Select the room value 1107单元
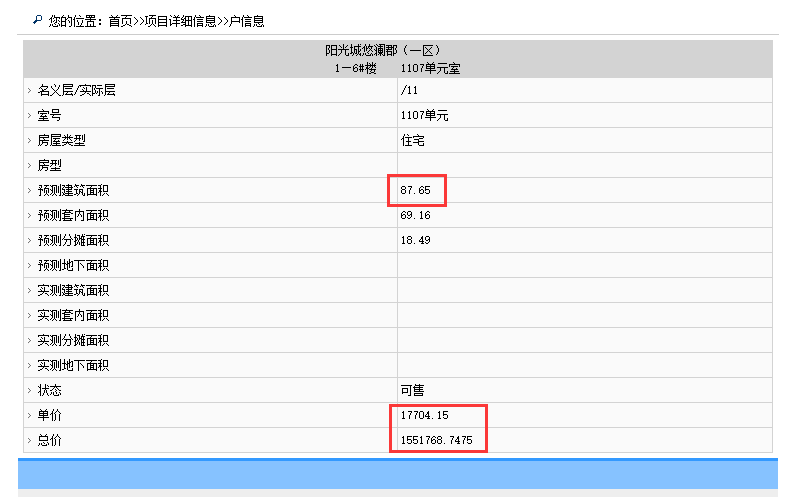 pos(424,115)
